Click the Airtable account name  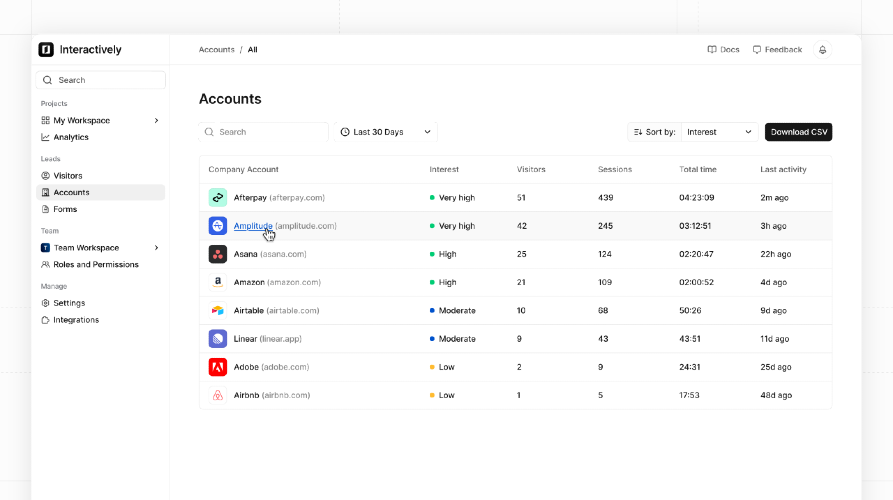coord(248,310)
